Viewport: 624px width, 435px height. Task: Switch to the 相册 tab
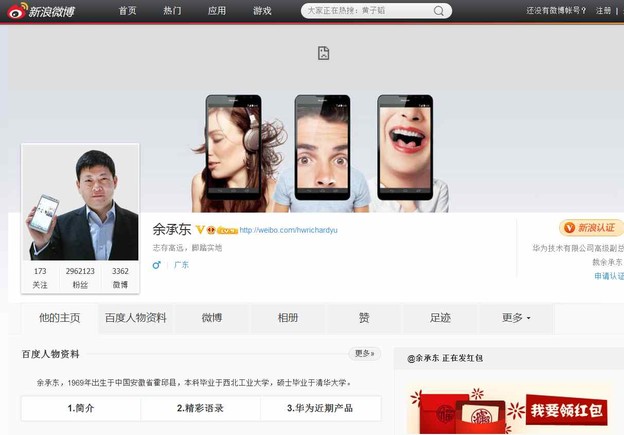click(288, 318)
